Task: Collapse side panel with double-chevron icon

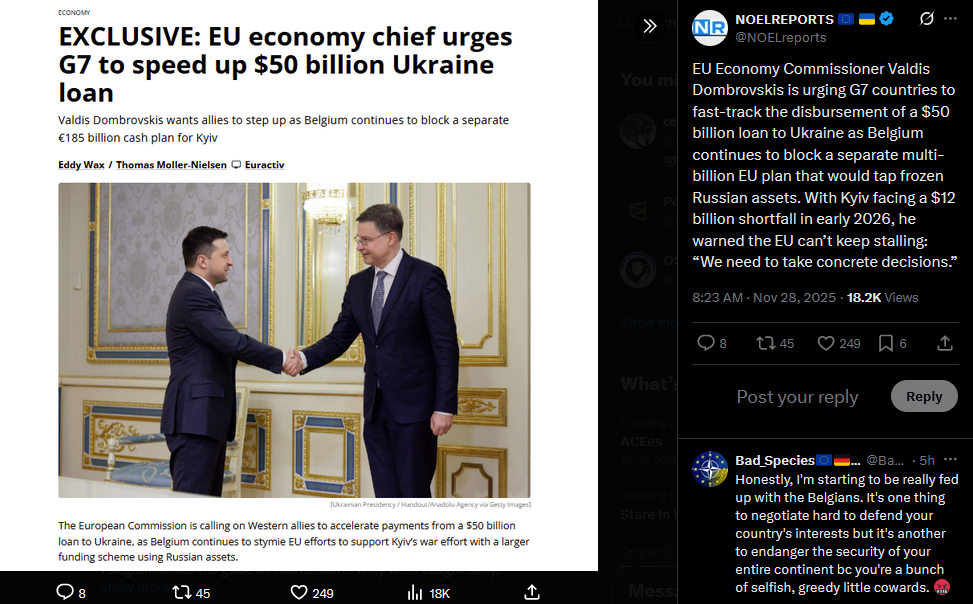Action: (650, 25)
